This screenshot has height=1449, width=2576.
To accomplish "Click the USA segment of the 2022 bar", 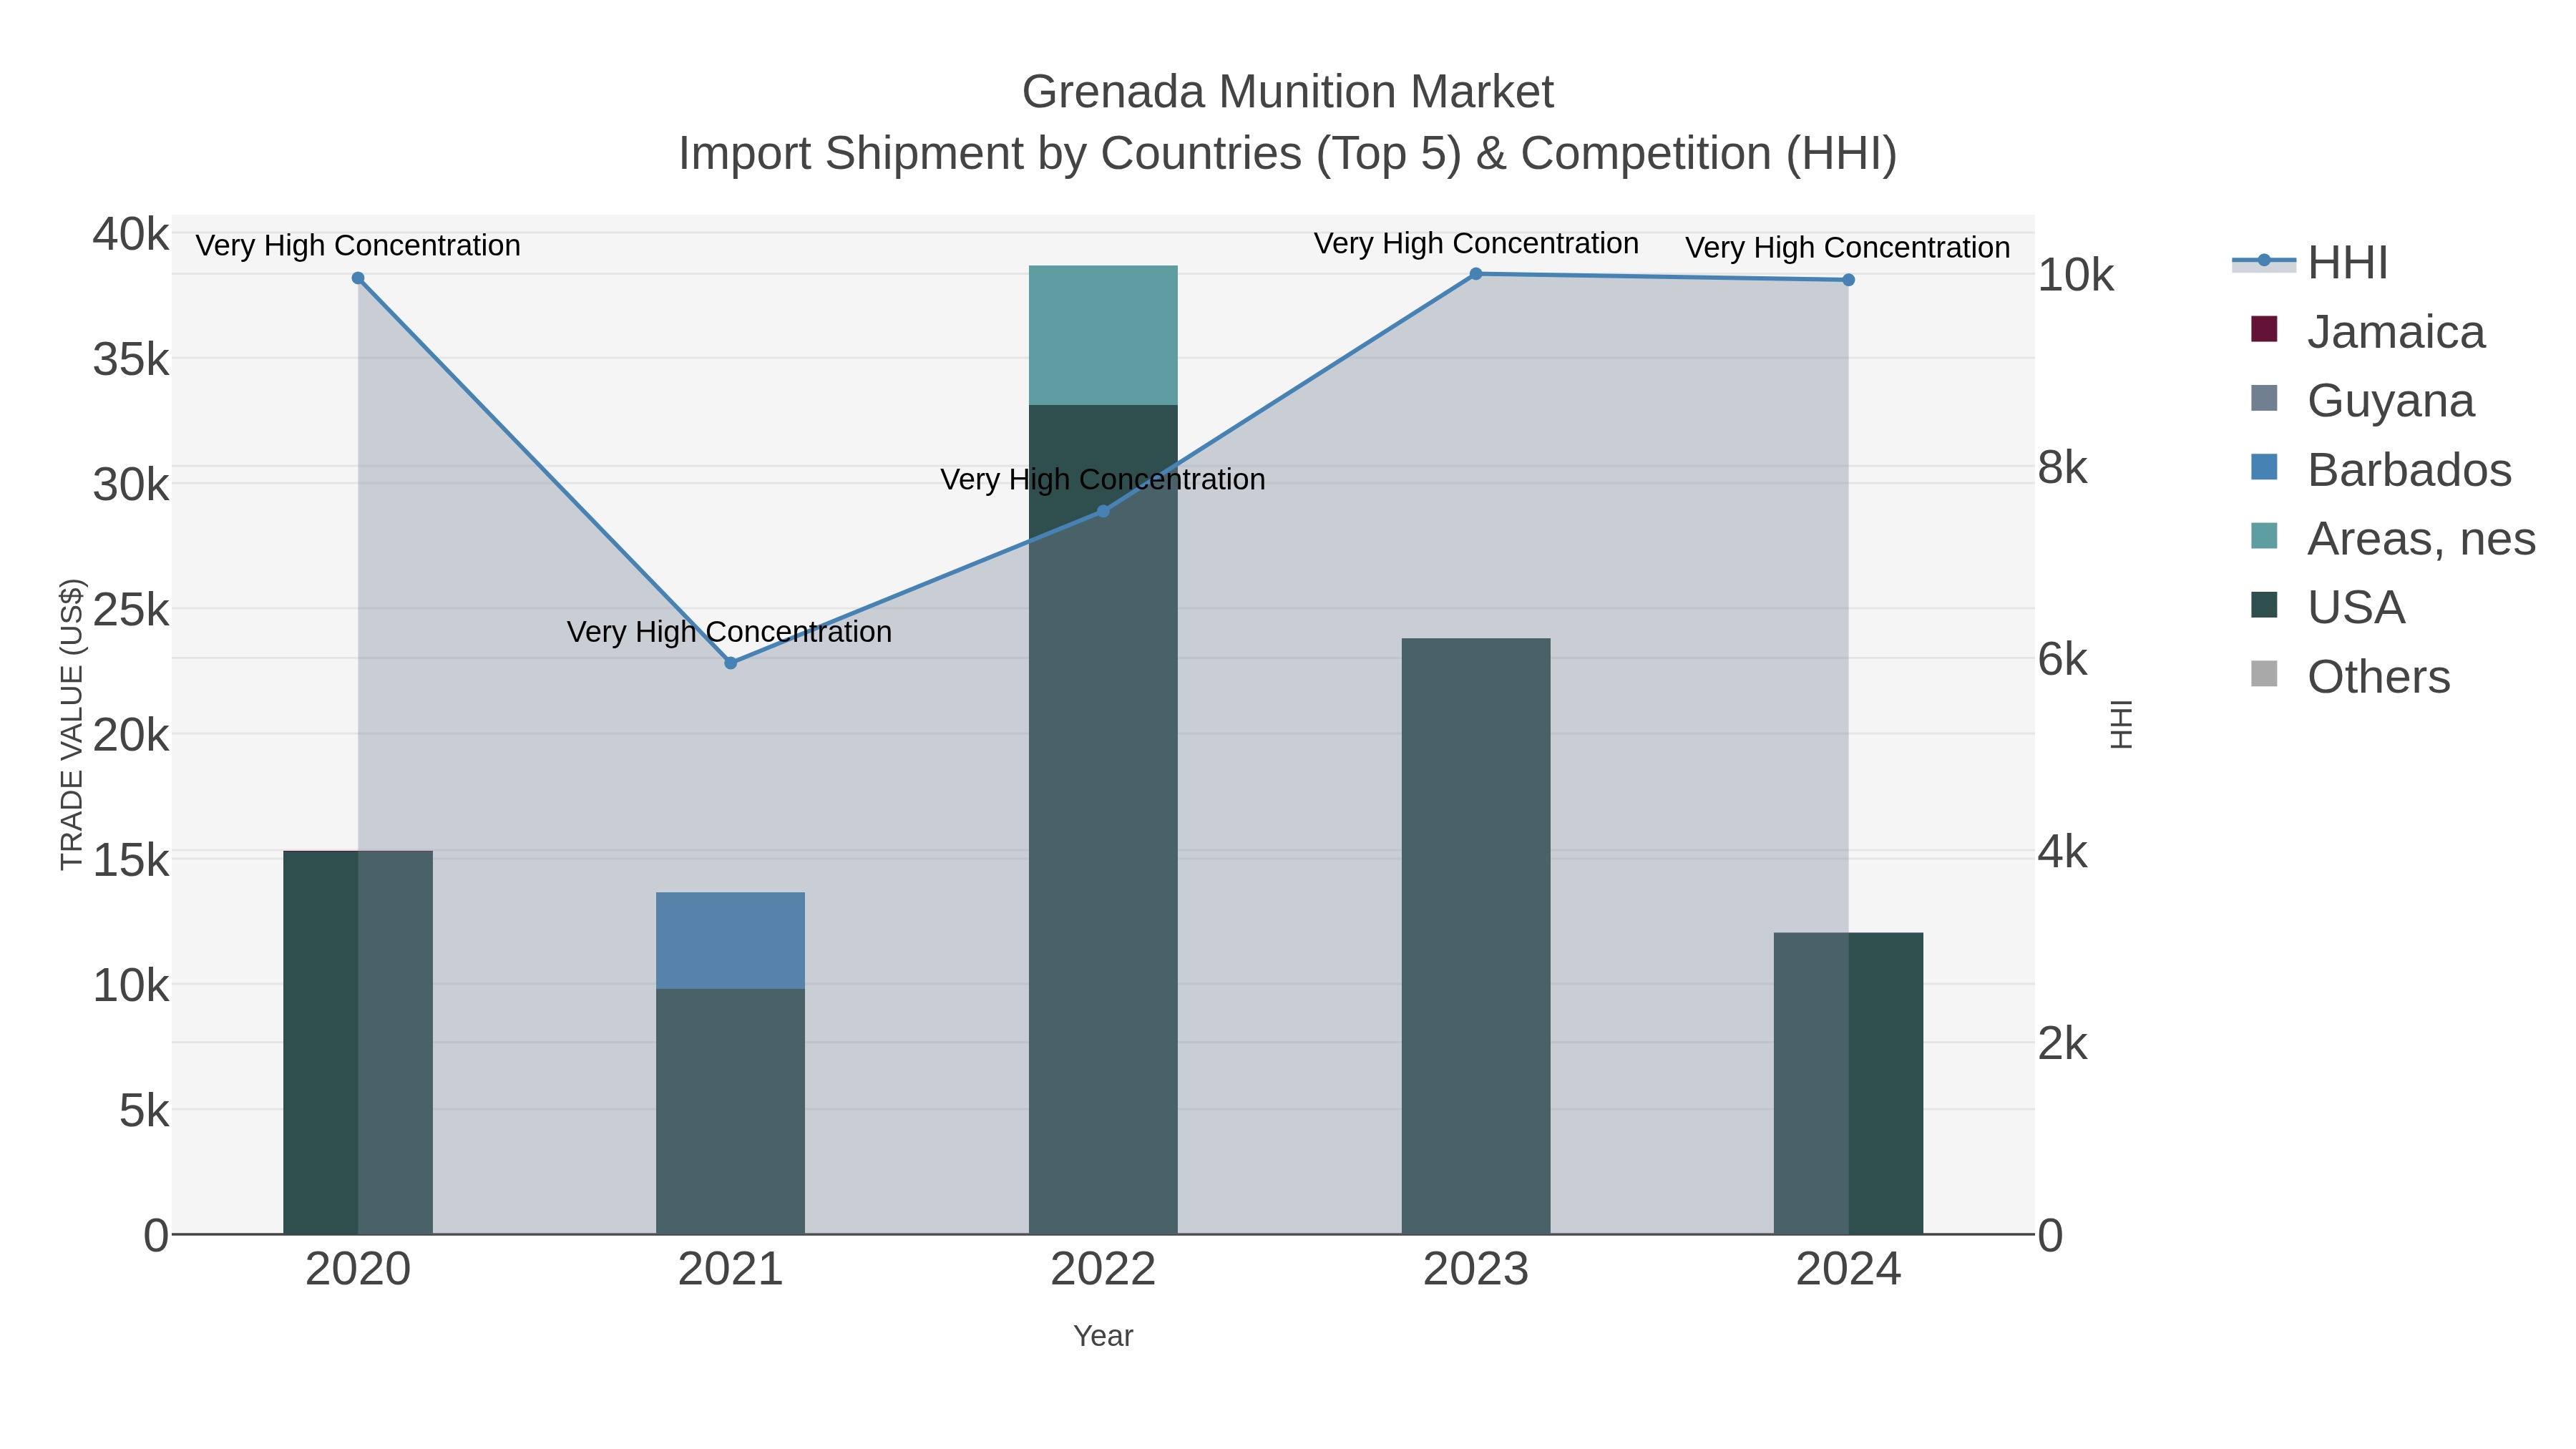I will tap(1103, 819).
